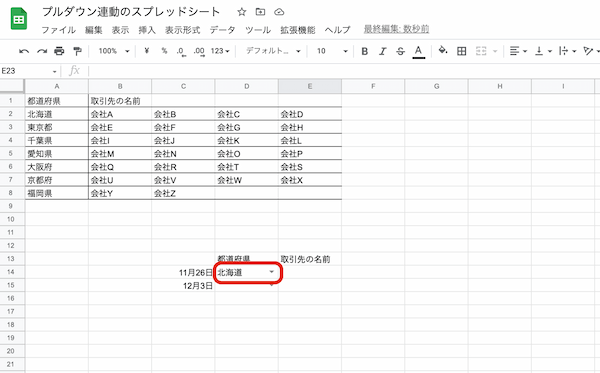Viewport: 600px width, 373px height.
Task: Select cell containing 11月26日
Action: tap(183, 272)
